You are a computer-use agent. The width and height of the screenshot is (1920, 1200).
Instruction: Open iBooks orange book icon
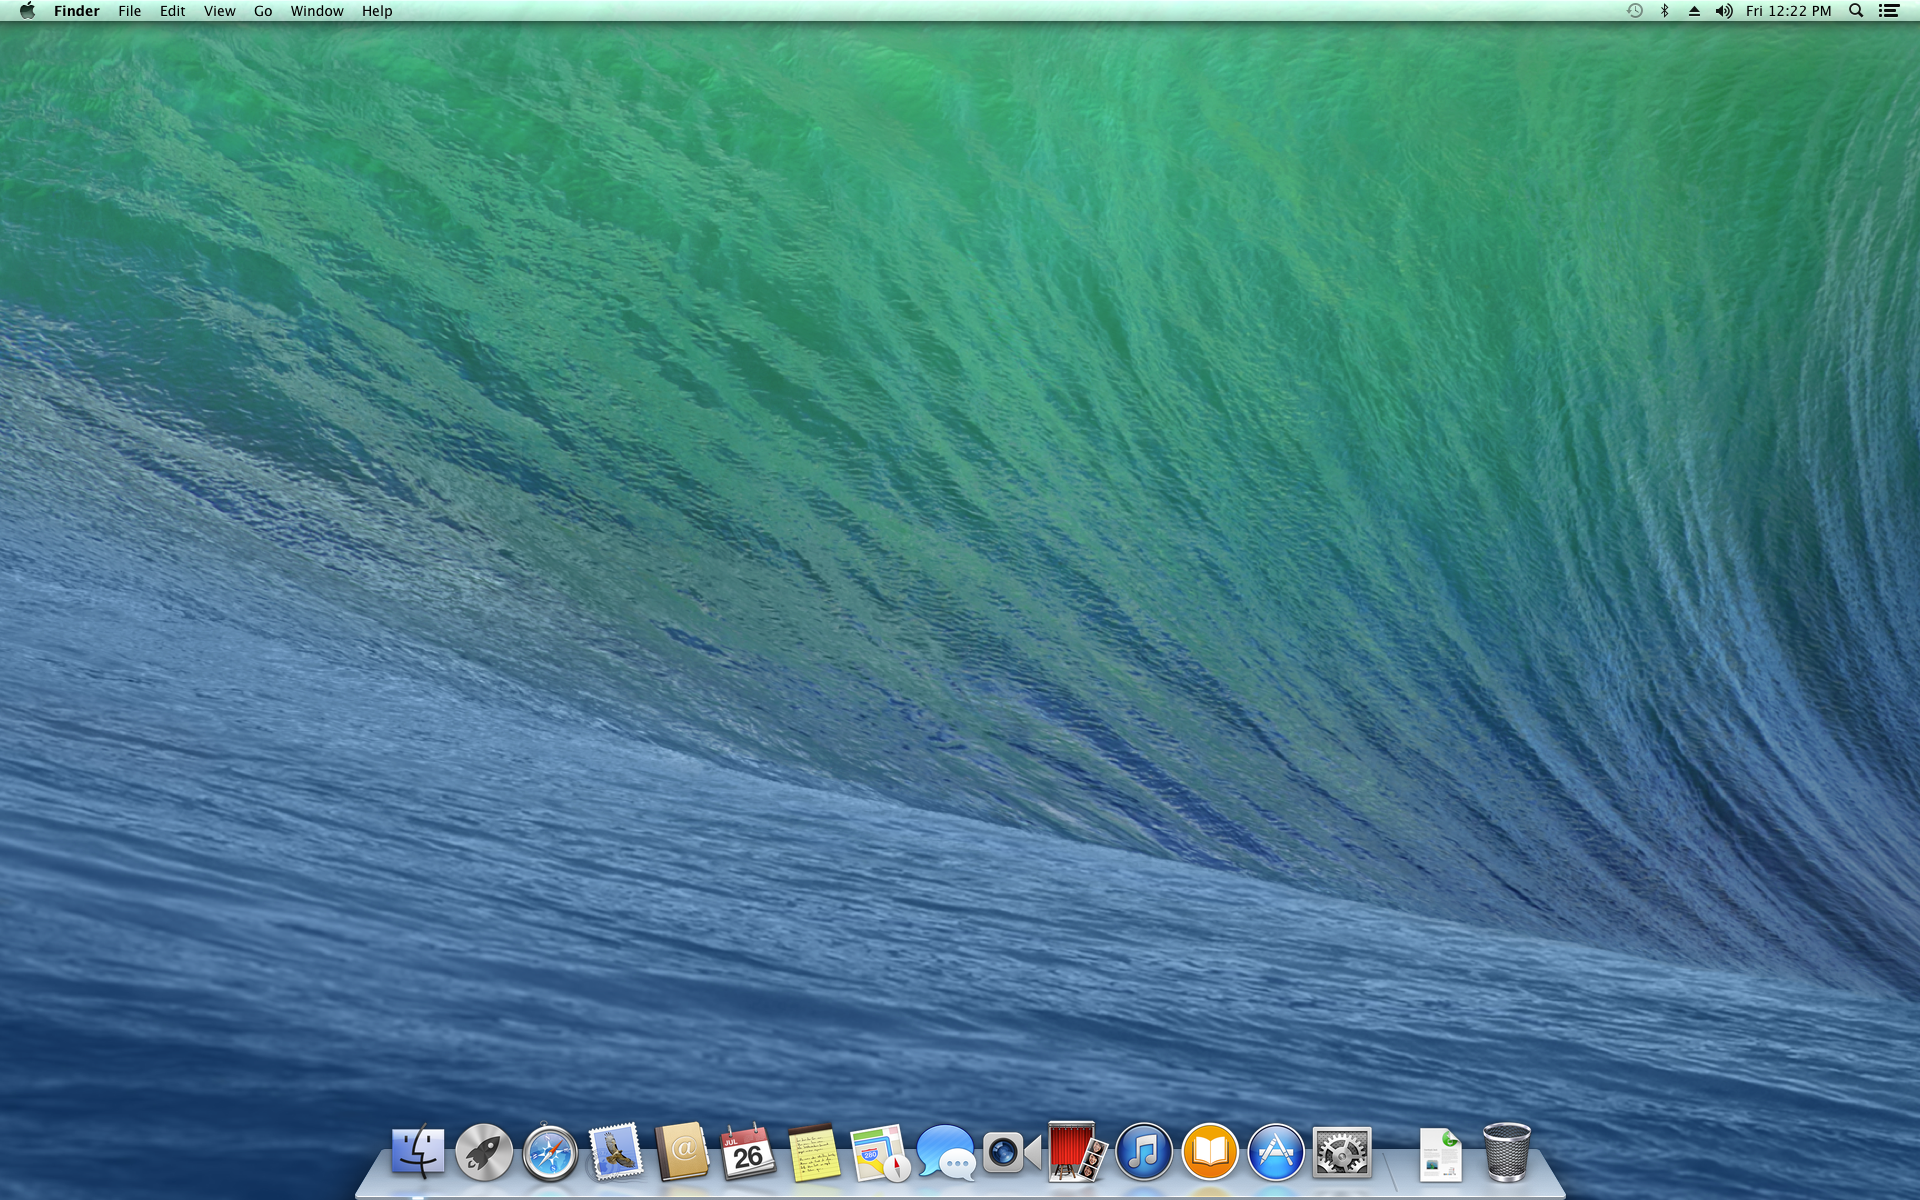[1209, 1152]
